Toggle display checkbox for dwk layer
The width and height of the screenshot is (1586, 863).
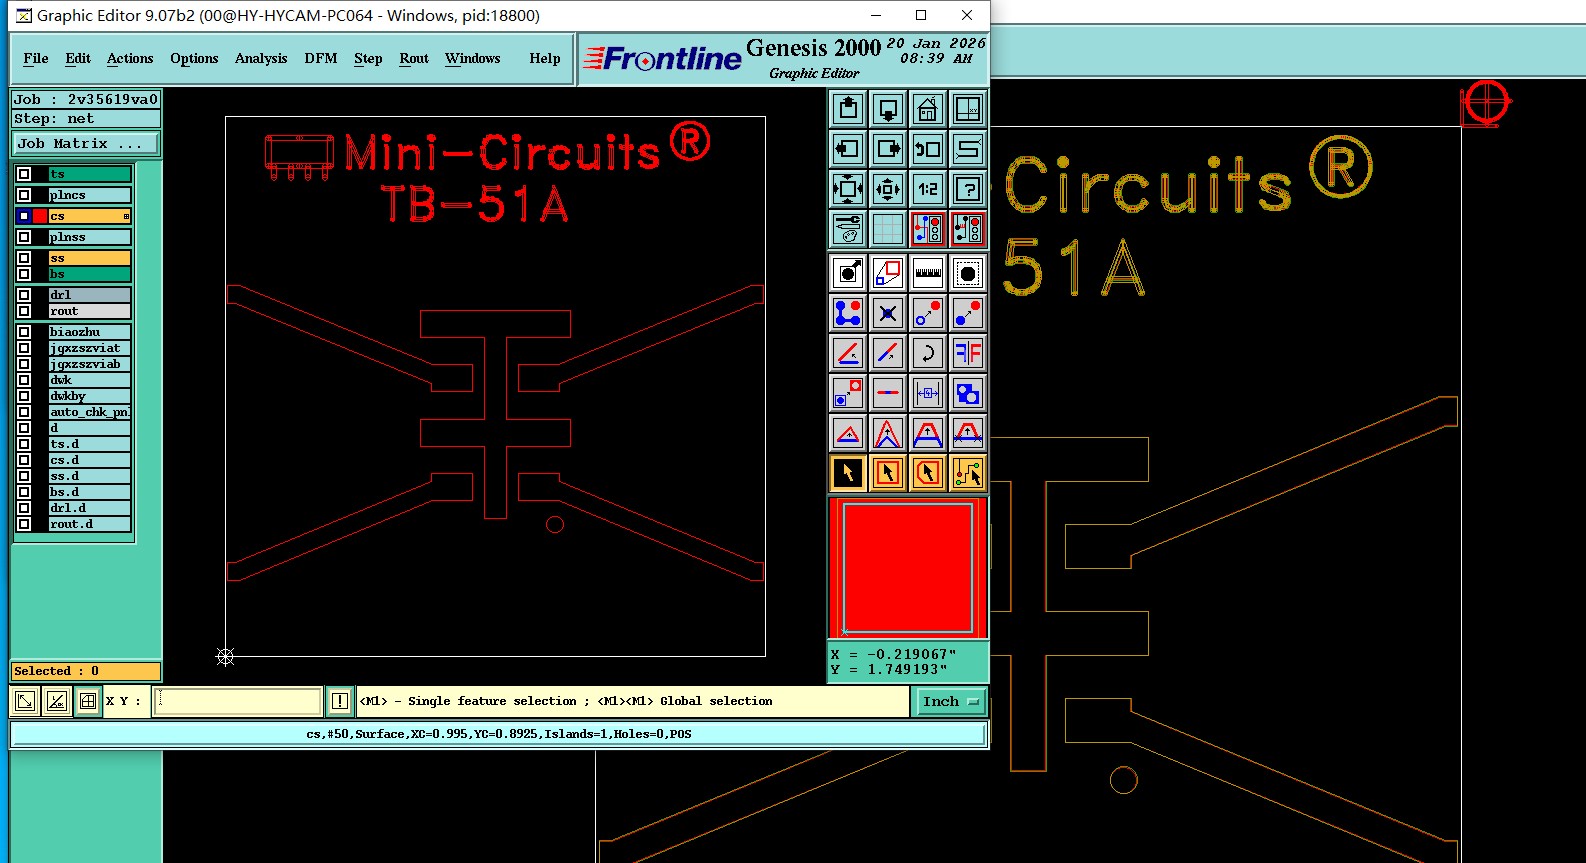click(x=24, y=380)
